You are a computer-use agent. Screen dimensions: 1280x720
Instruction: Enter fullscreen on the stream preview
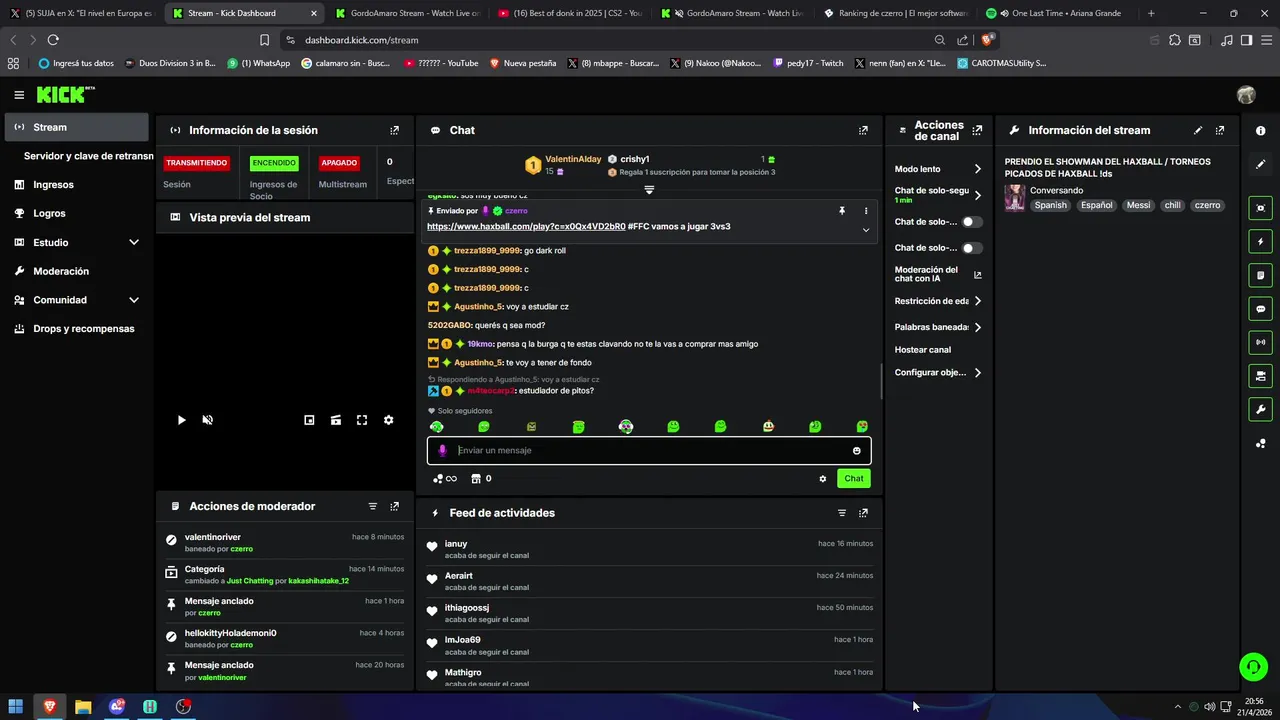point(362,420)
